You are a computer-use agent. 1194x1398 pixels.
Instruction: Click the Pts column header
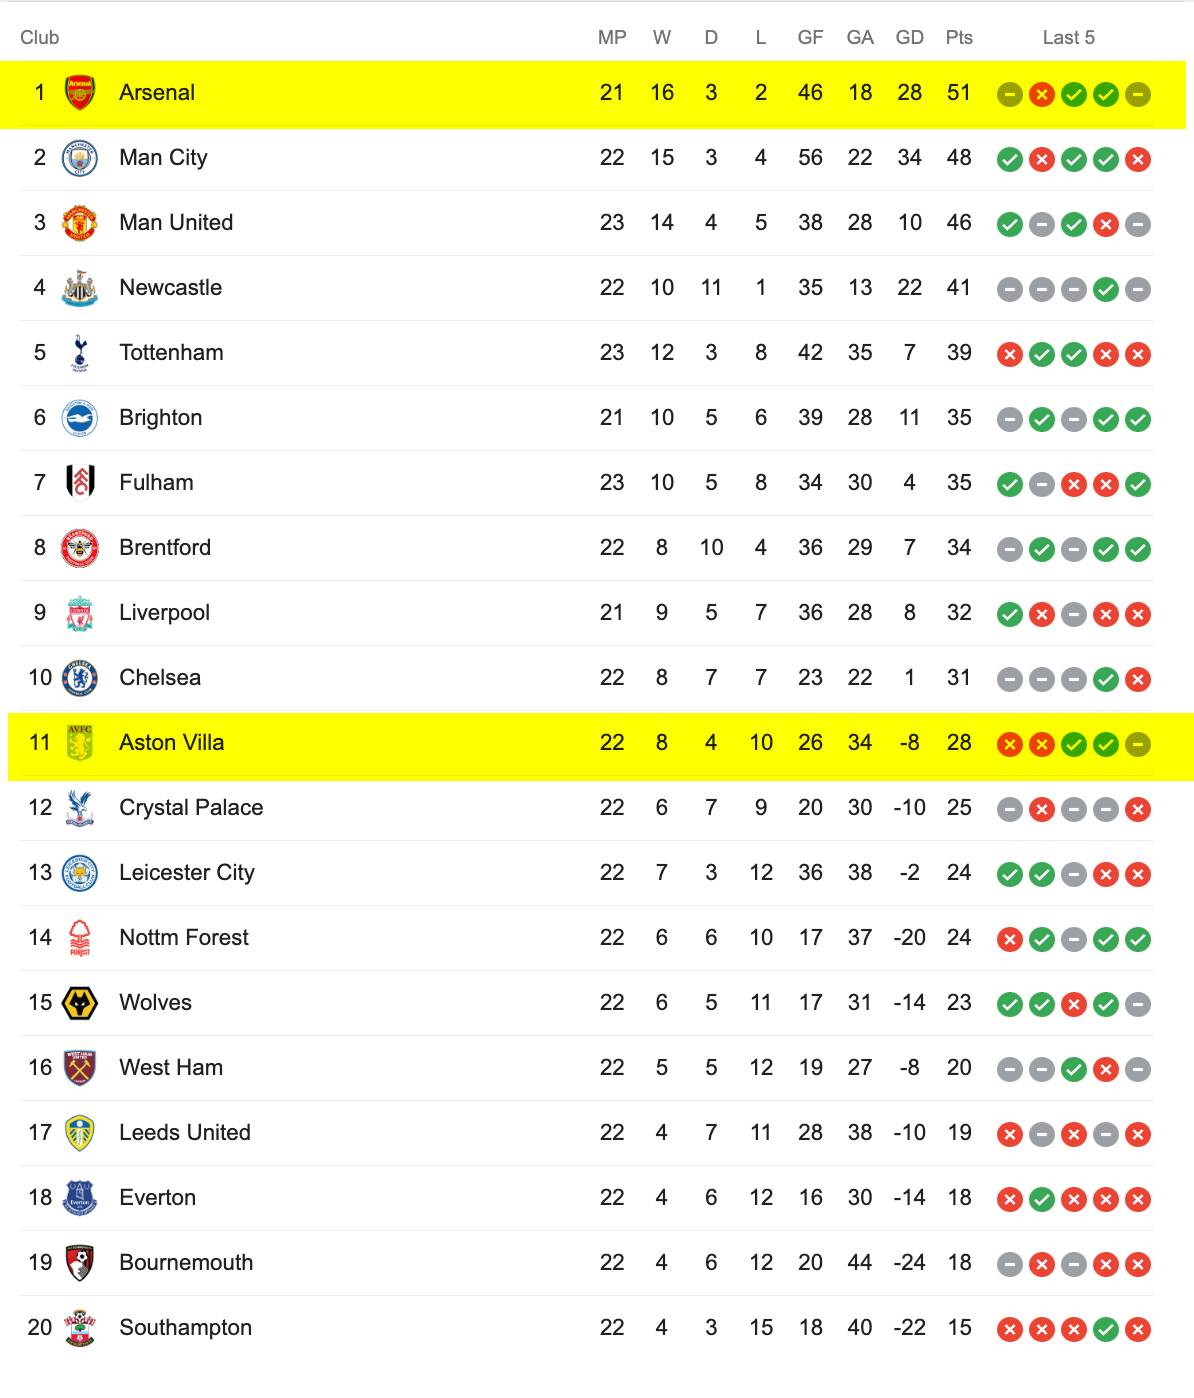(x=959, y=37)
